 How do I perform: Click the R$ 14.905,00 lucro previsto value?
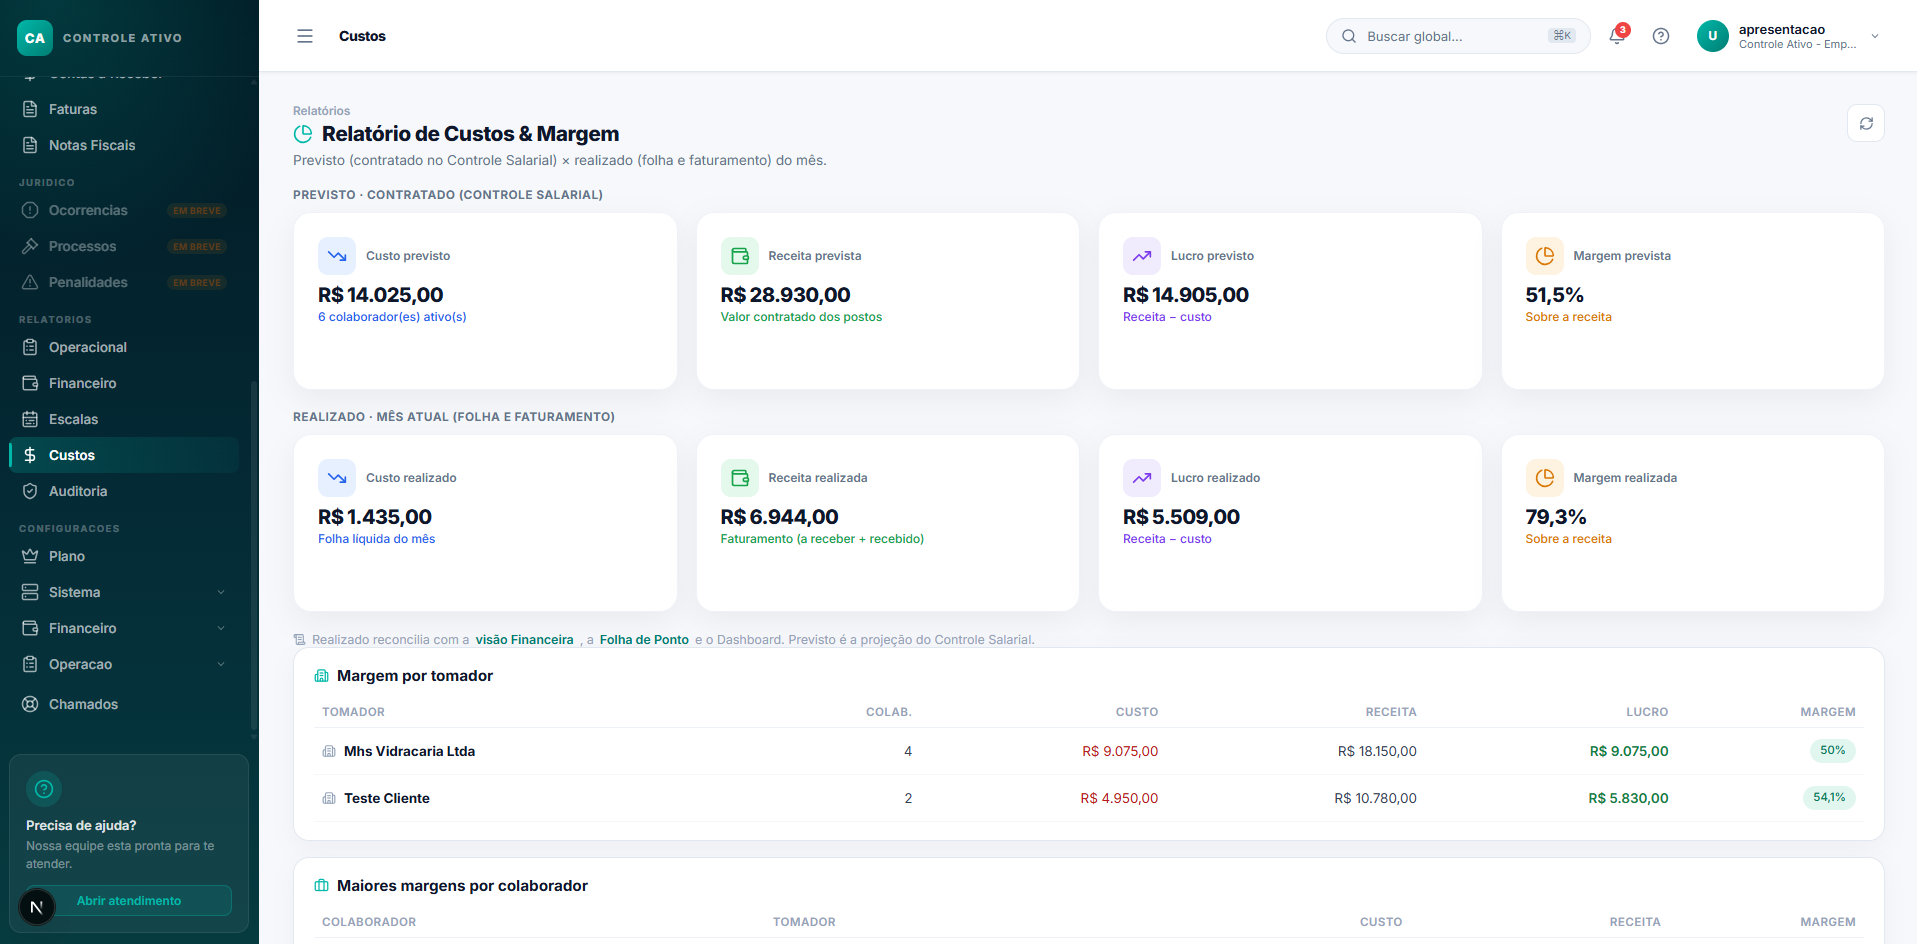(x=1186, y=295)
